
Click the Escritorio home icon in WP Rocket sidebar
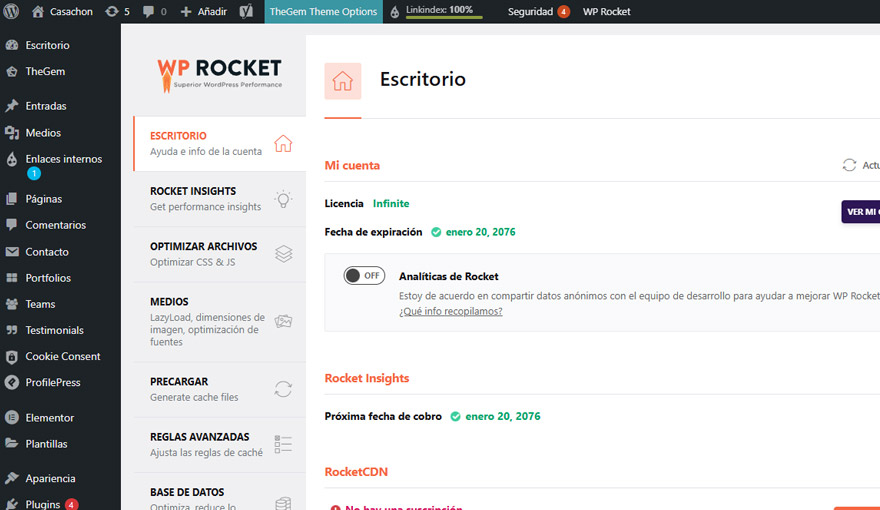[x=283, y=143]
